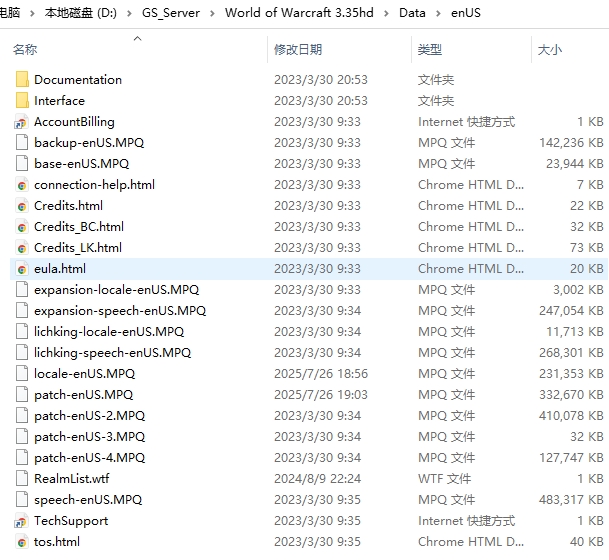Select the expansion-locale-enUS.MPQ file icon
Viewport: 609px width, 560px height.
point(22,290)
